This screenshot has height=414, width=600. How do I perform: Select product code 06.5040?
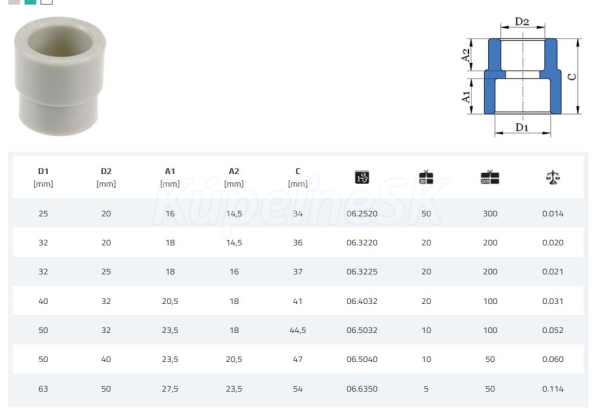pyautogui.click(x=362, y=359)
